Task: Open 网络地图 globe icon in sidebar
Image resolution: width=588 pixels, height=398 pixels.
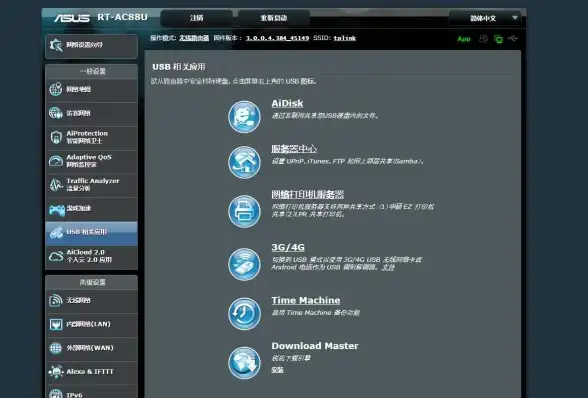Action: coord(56,89)
